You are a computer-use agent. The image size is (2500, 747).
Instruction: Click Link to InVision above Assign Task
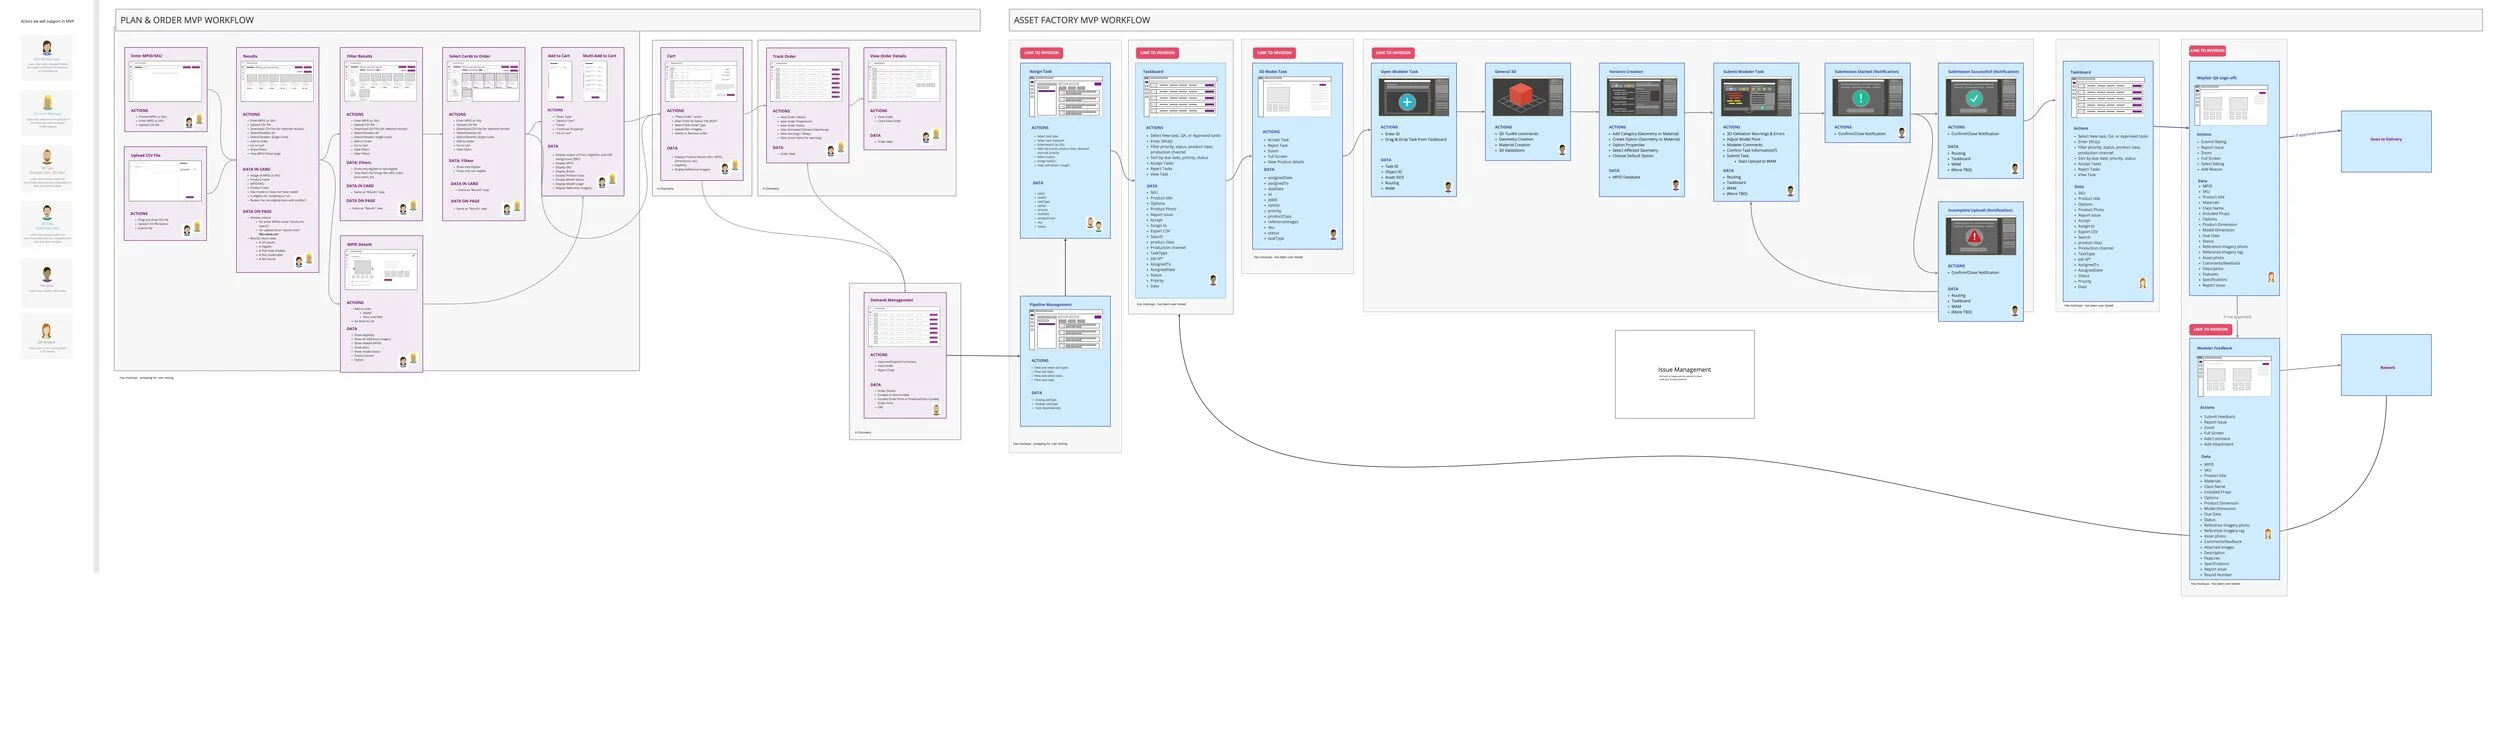1041,53
